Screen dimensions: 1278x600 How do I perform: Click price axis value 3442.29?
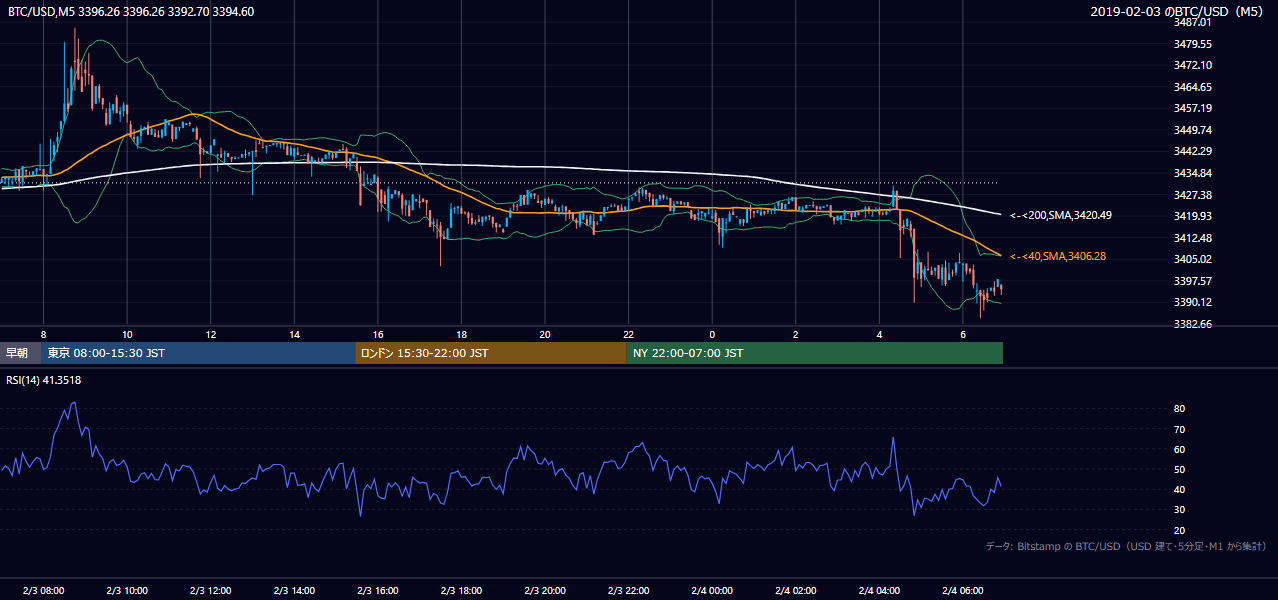click(x=1193, y=151)
